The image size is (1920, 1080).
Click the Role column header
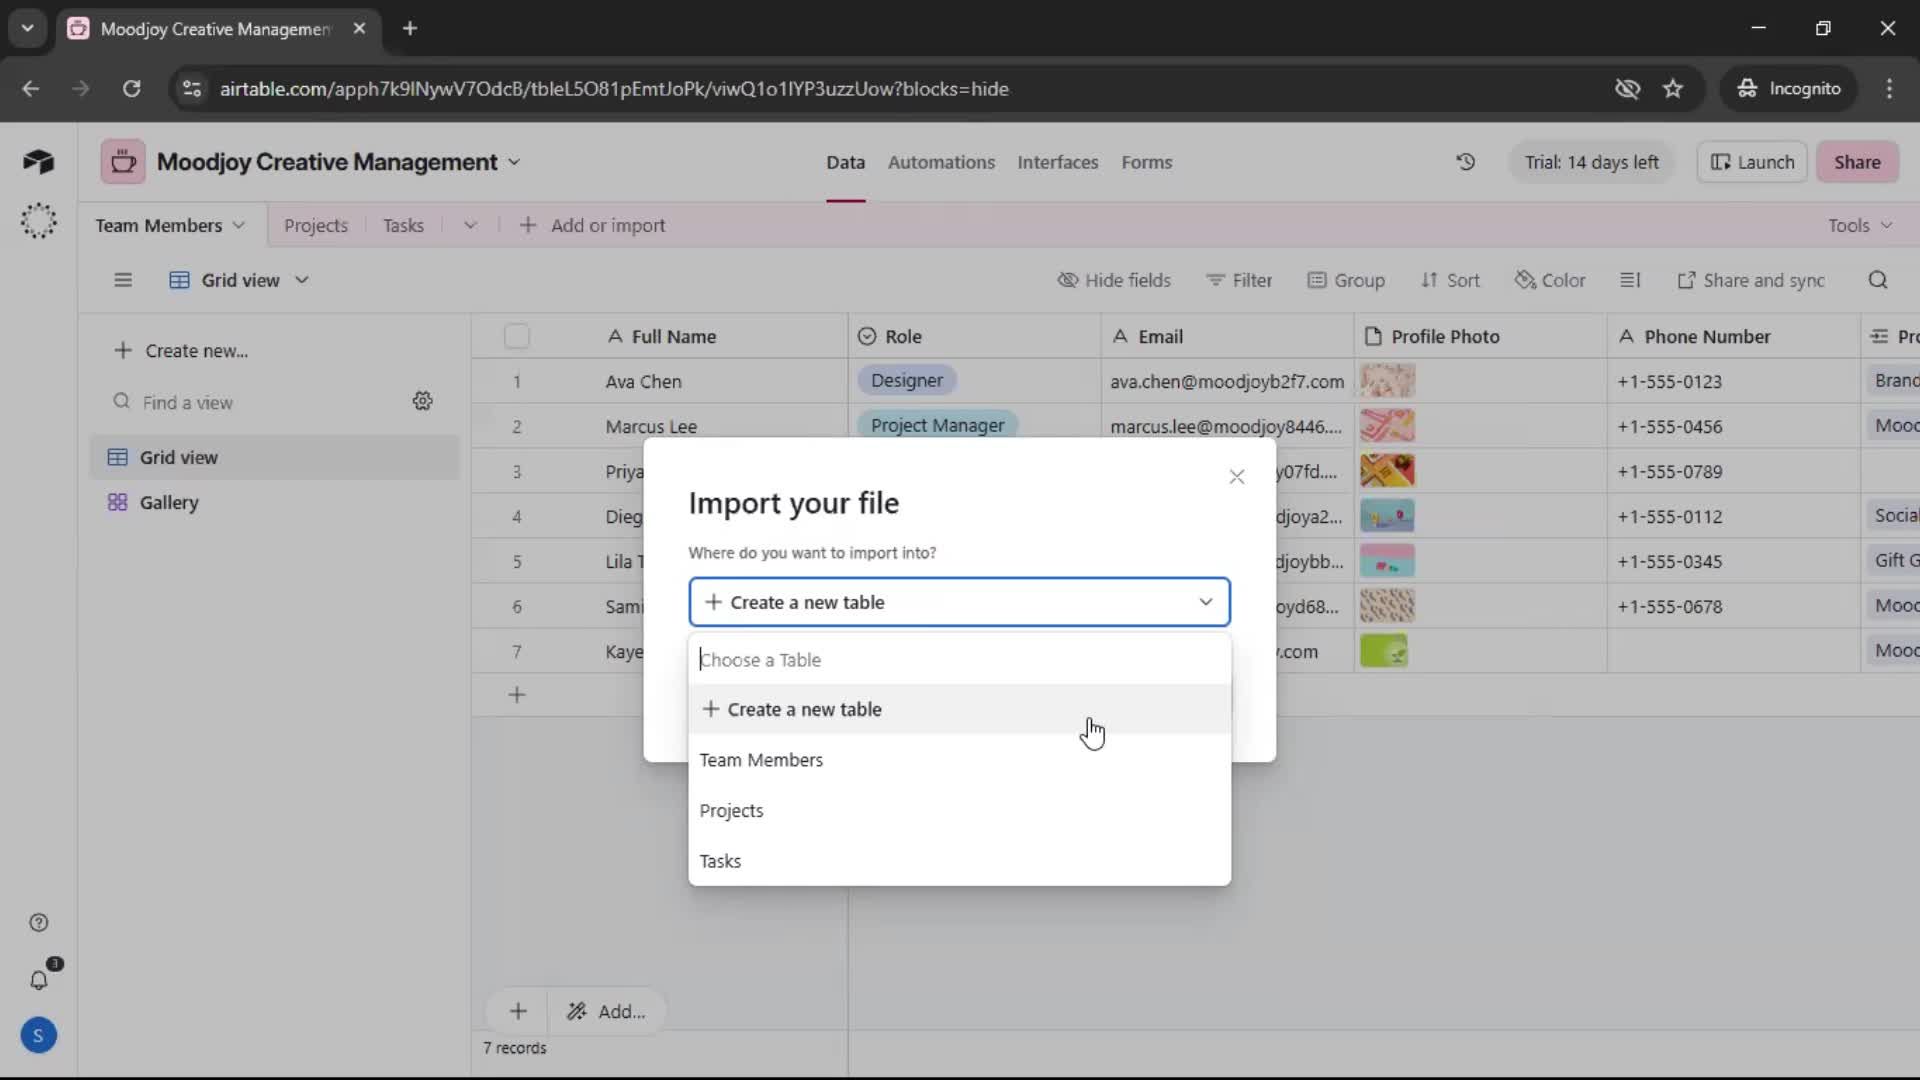pyautogui.click(x=974, y=337)
